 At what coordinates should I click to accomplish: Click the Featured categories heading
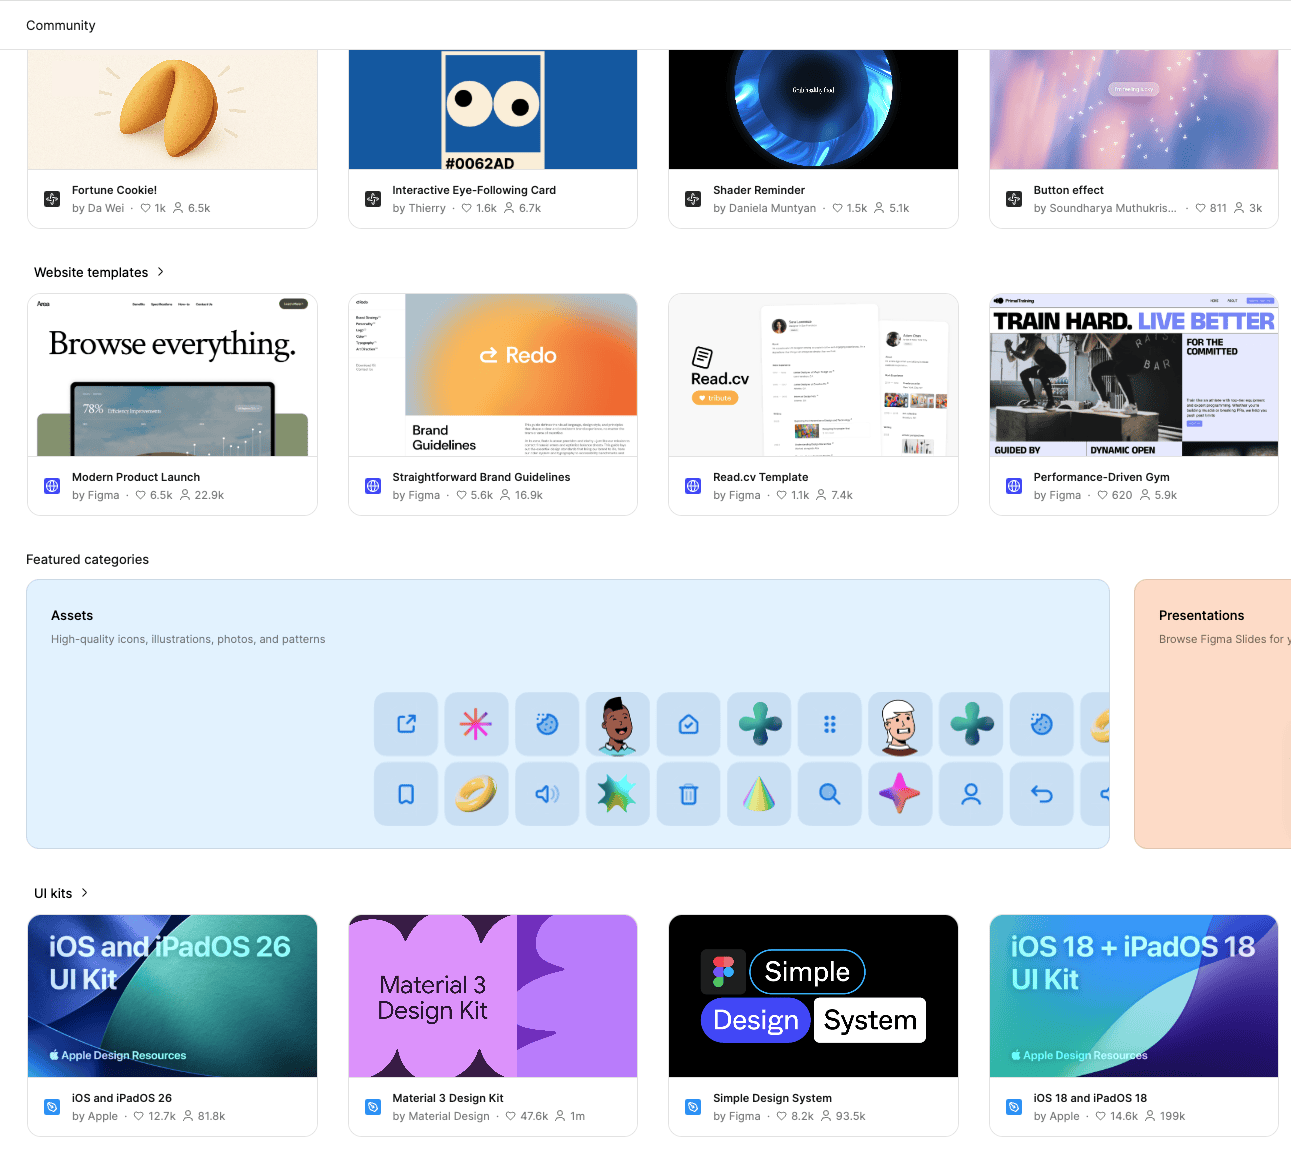pos(87,559)
